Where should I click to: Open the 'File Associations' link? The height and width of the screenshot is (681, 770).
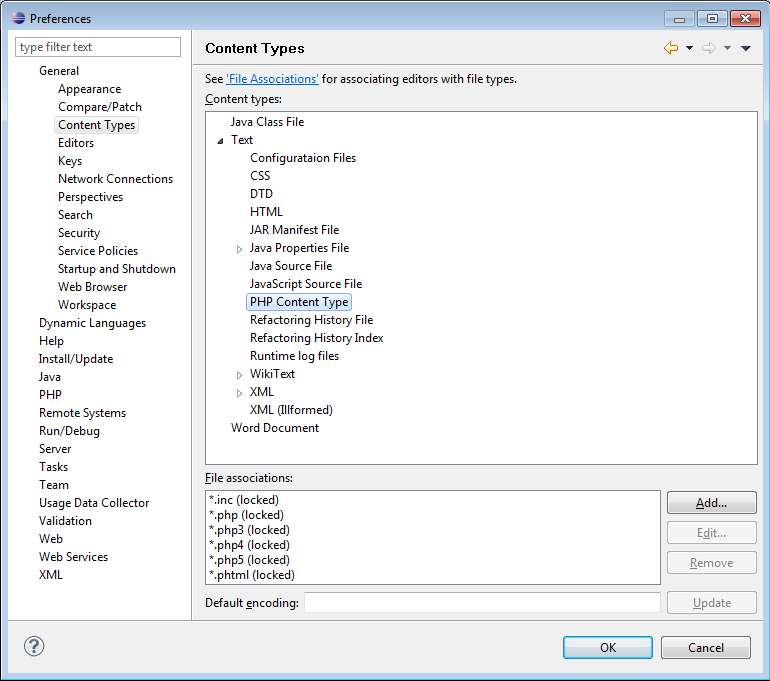pyautogui.click(x=272, y=78)
